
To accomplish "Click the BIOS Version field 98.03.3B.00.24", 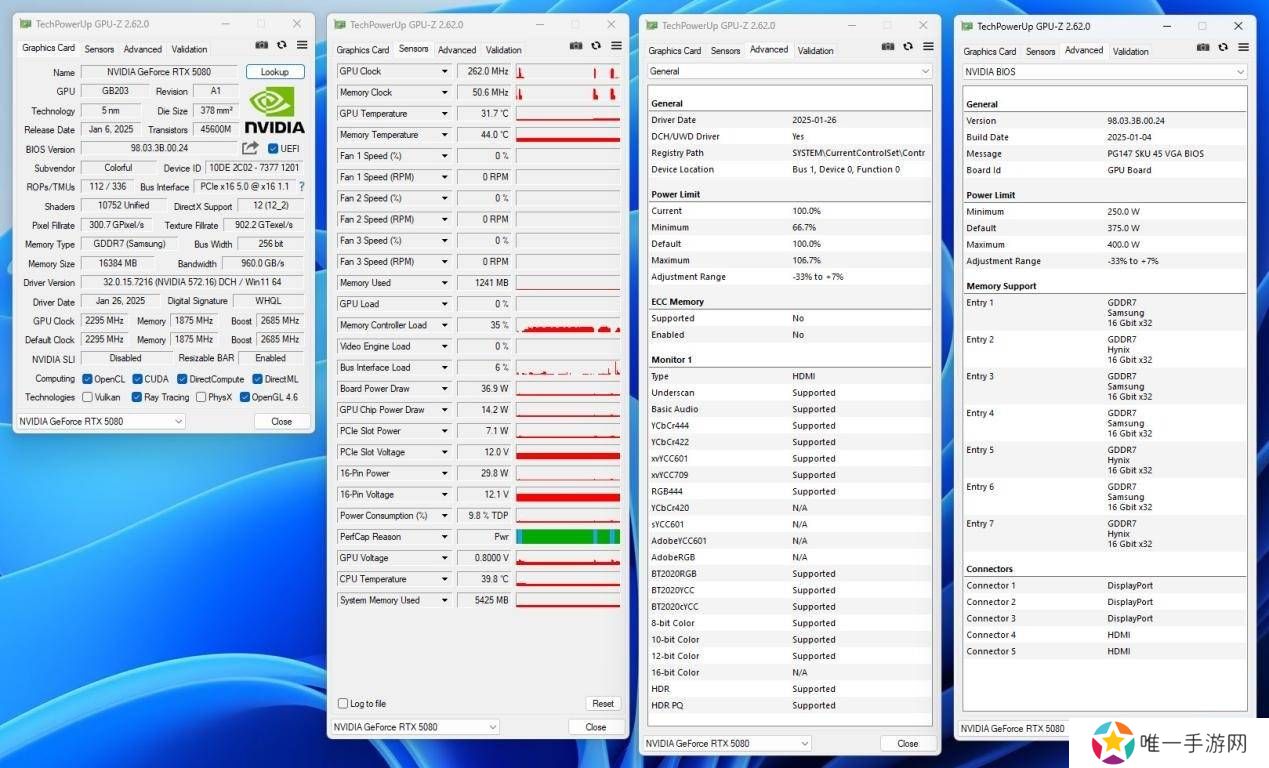I will click(159, 148).
